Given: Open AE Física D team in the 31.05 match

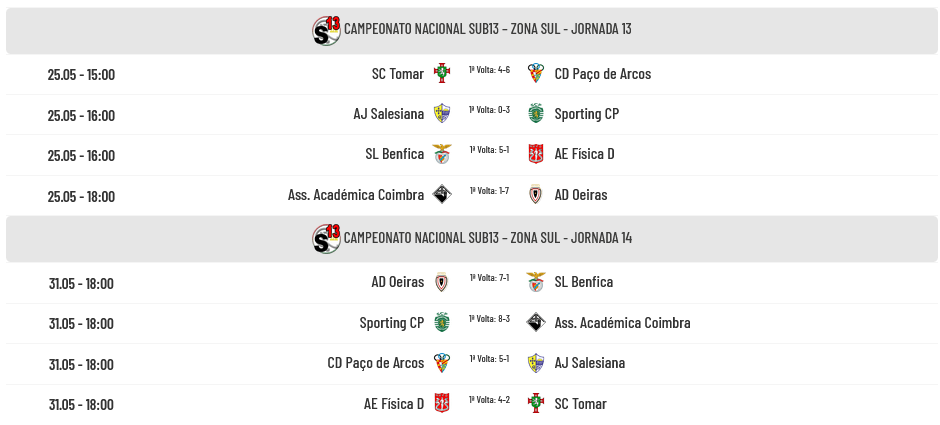Looking at the screenshot, I should coord(393,403).
